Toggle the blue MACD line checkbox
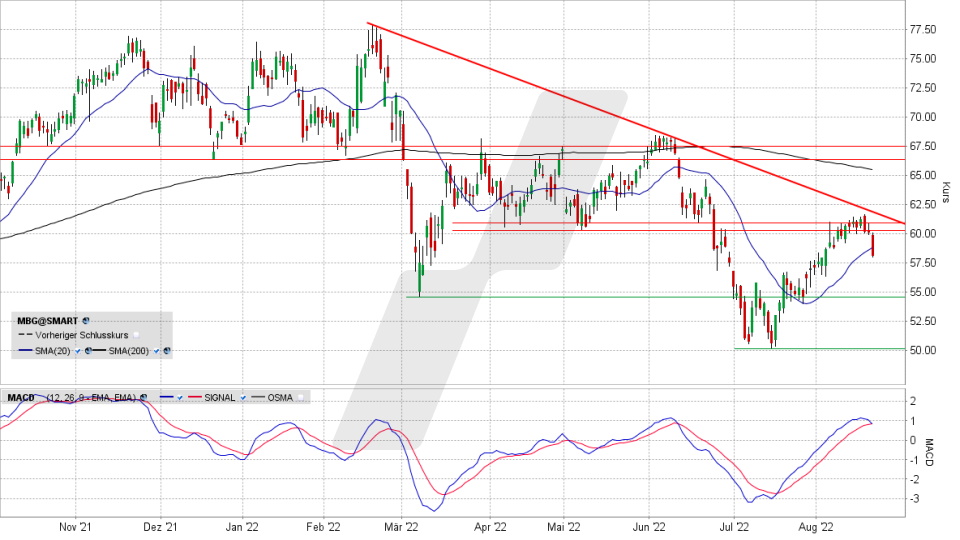Viewport: 960px width, 540px height. 180,397
